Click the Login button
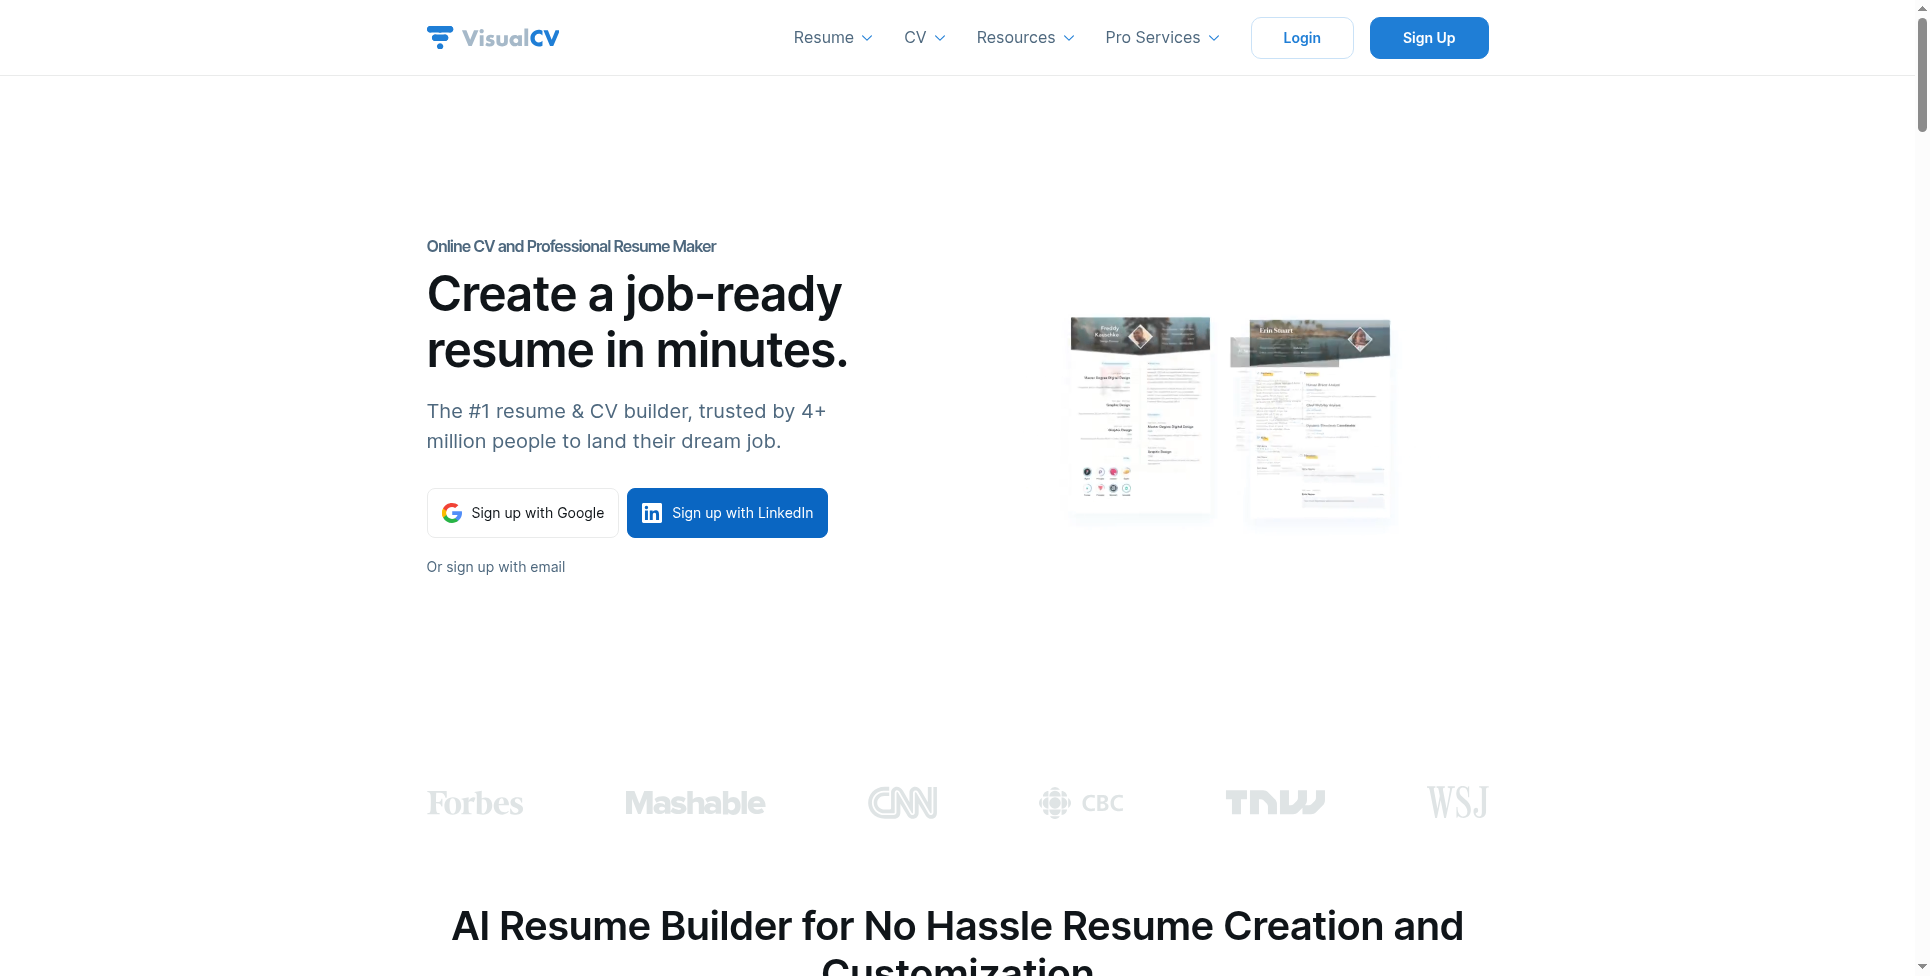Screen dimensions: 1930x976 [1301, 38]
